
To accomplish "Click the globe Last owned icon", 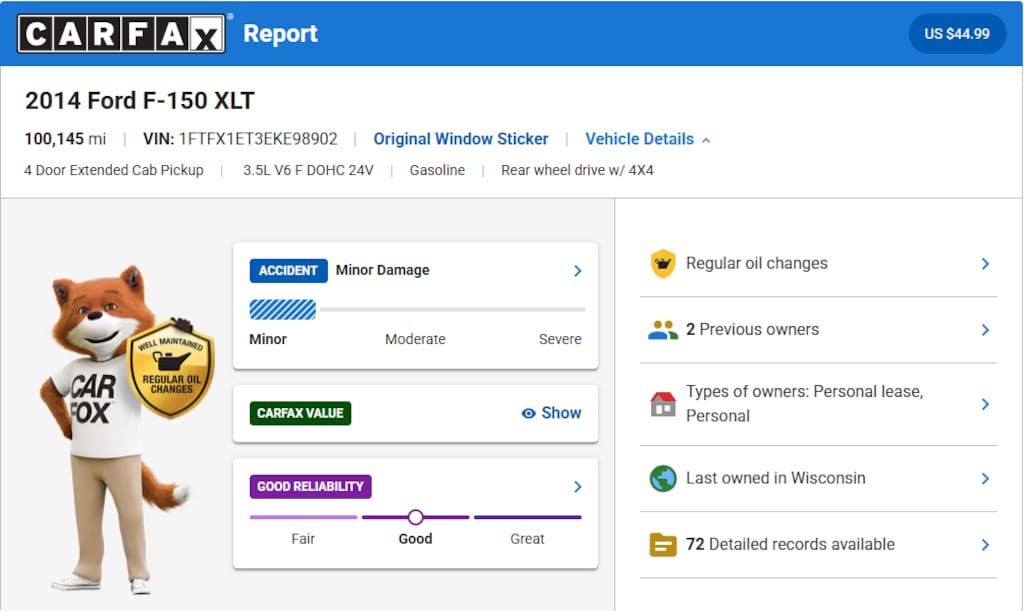I will tap(662, 478).
